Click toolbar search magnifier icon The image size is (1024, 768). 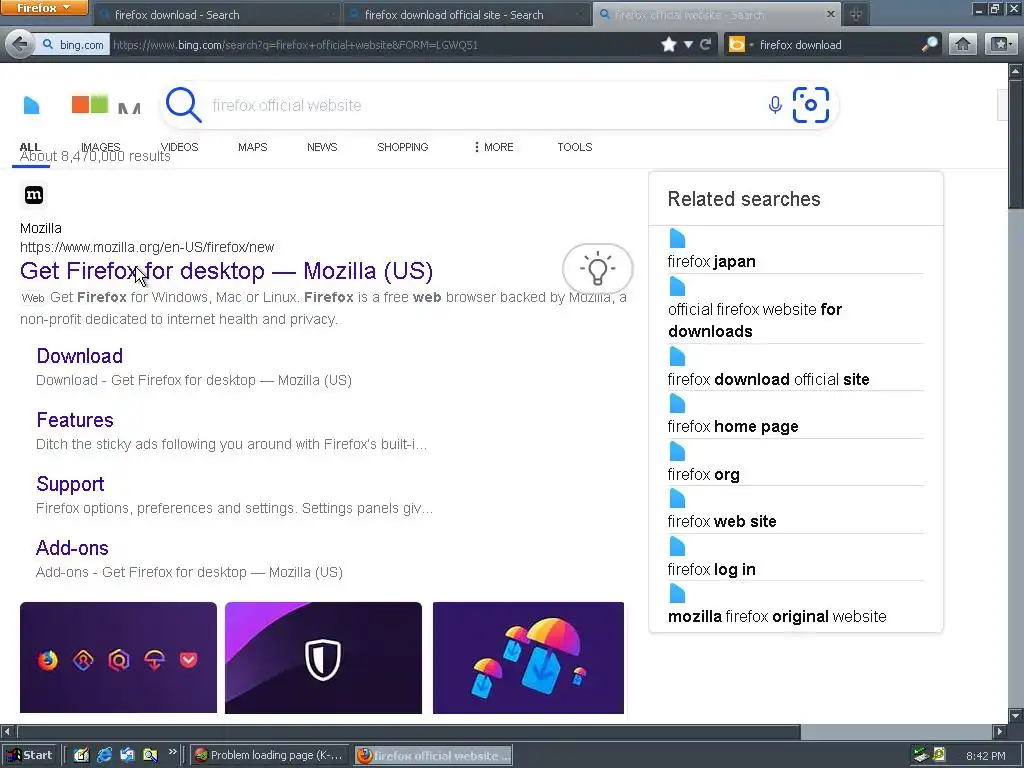pos(929,44)
